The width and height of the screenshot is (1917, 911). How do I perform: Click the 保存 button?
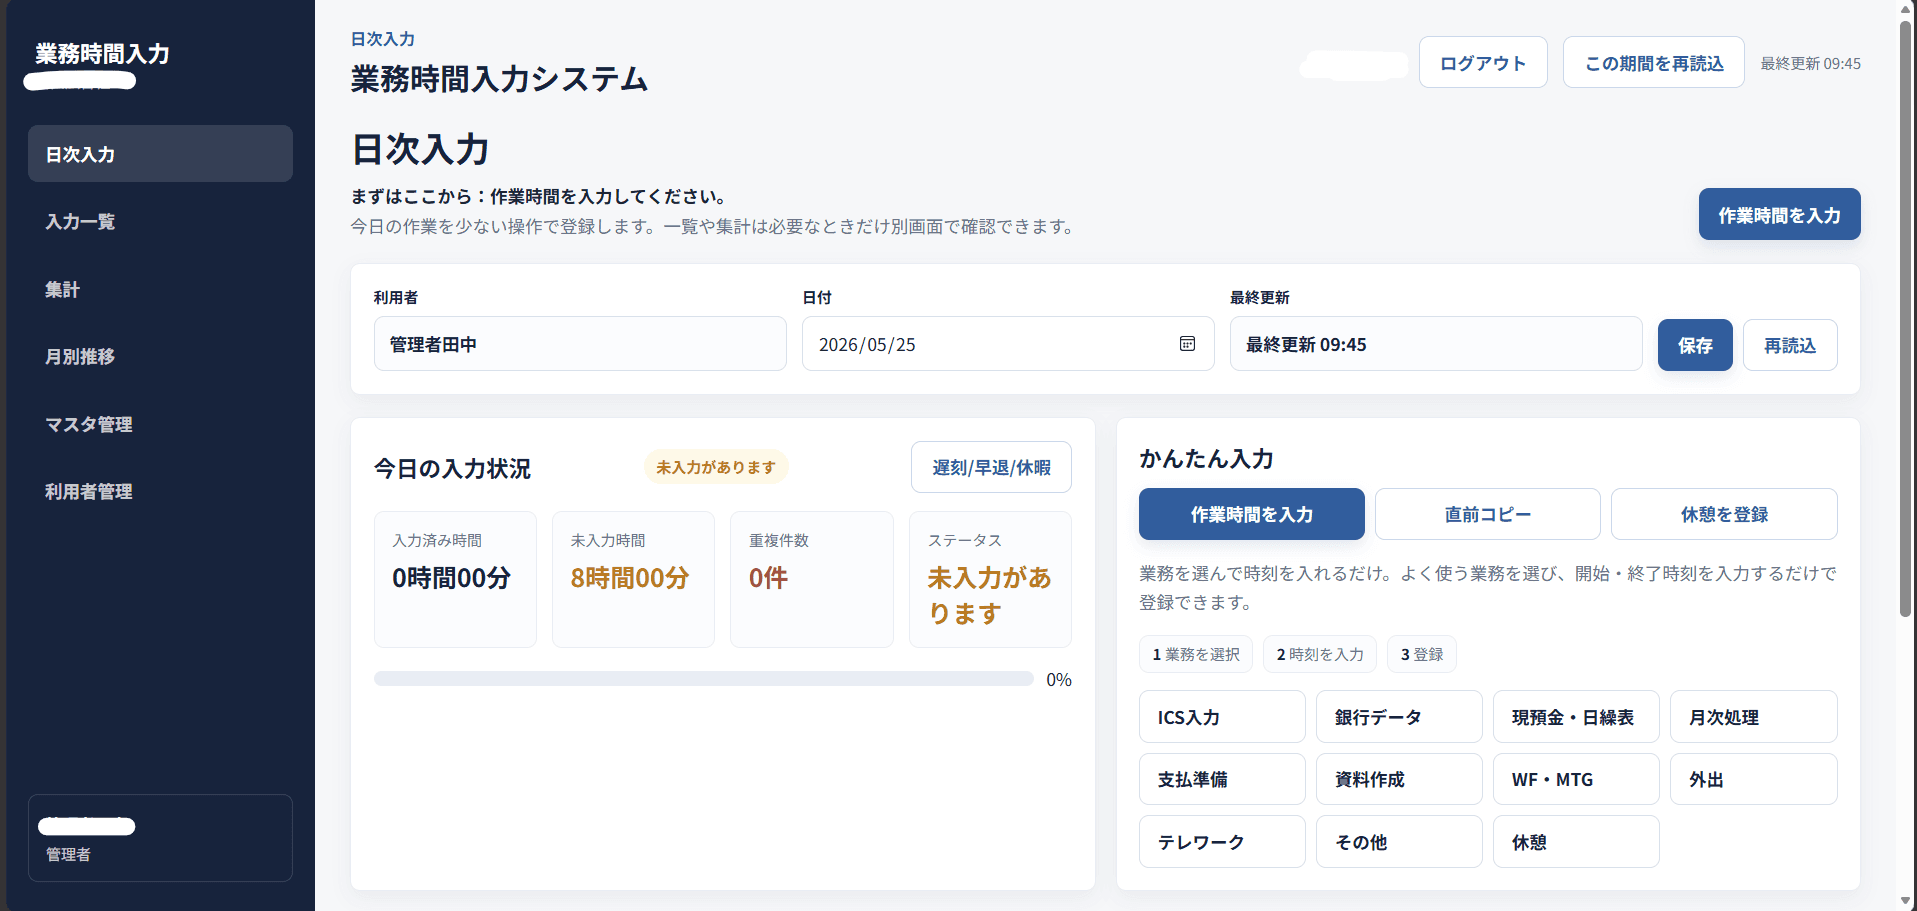click(x=1695, y=345)
